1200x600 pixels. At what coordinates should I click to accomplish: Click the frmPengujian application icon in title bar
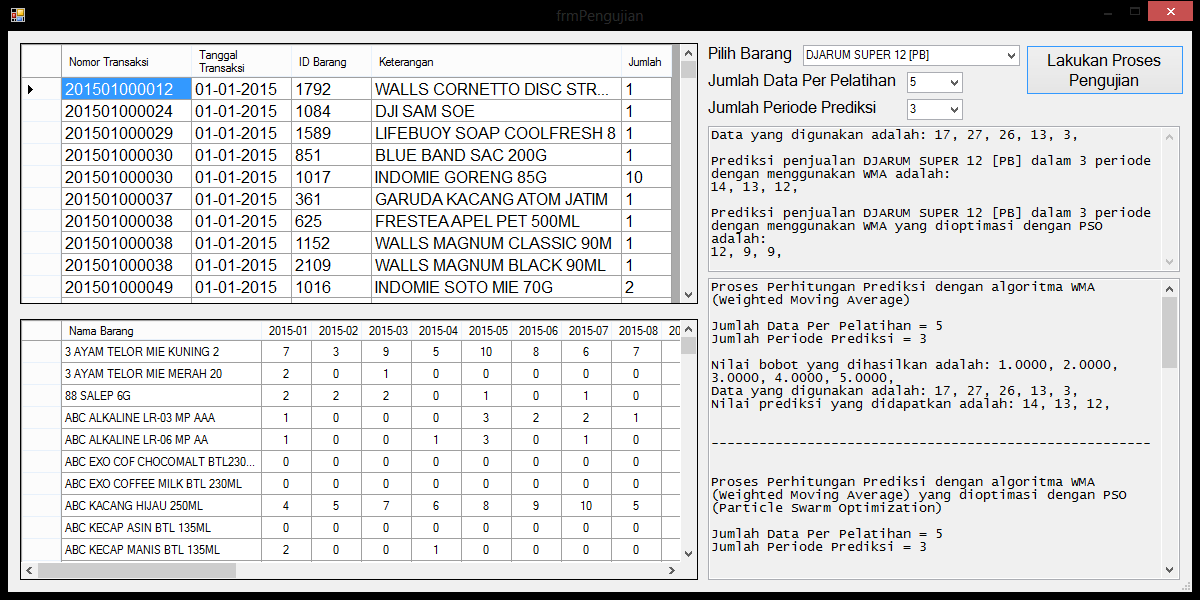[18, 15]
